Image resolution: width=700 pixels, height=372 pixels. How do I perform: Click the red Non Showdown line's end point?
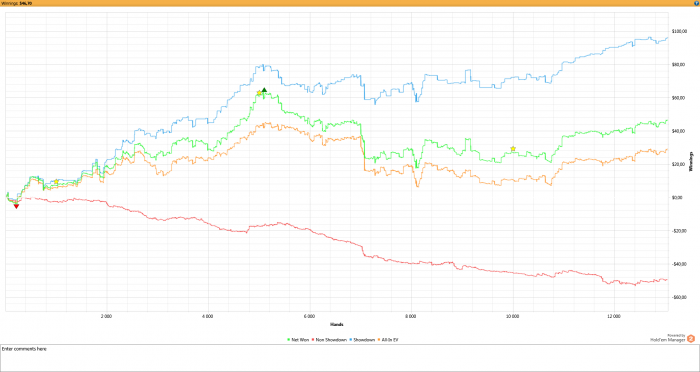click(x=667, y=280)
